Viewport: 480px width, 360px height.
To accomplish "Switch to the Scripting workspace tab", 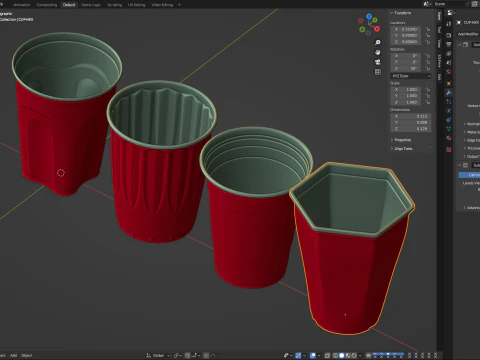I will pos(114,5).
